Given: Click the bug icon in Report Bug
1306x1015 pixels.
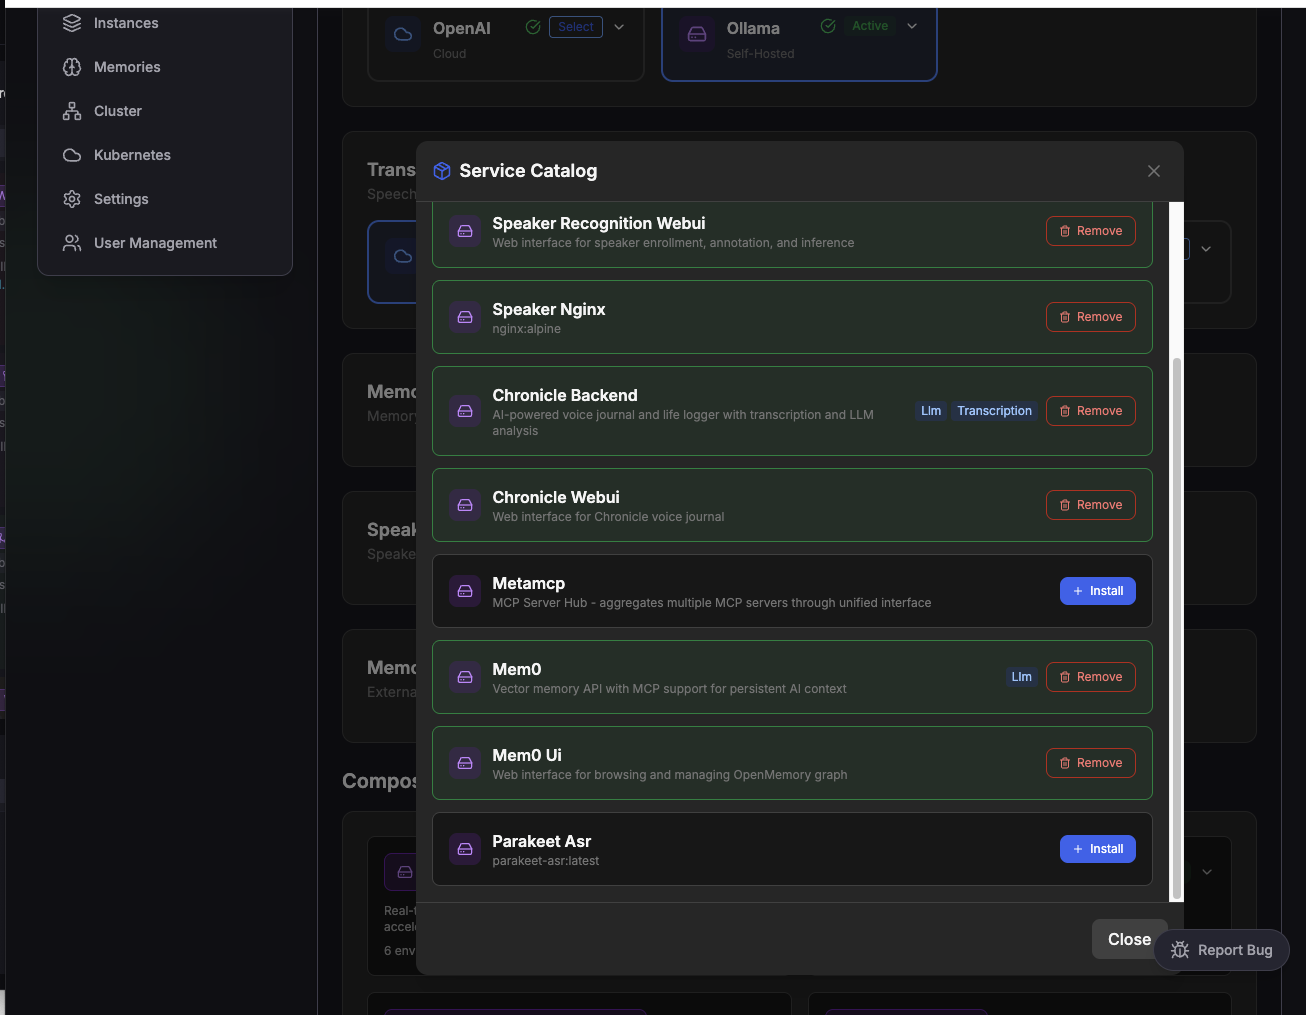Looking at the screenshot, I should coord(1180,950).
